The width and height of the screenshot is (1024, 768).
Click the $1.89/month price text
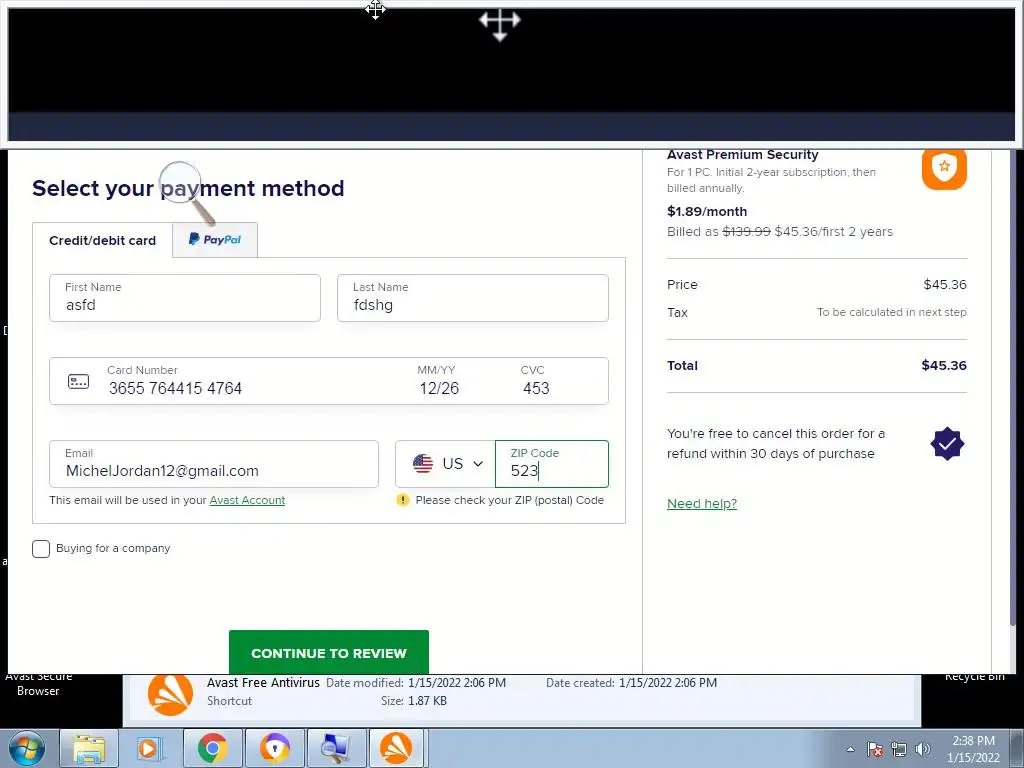coord(707,212)
